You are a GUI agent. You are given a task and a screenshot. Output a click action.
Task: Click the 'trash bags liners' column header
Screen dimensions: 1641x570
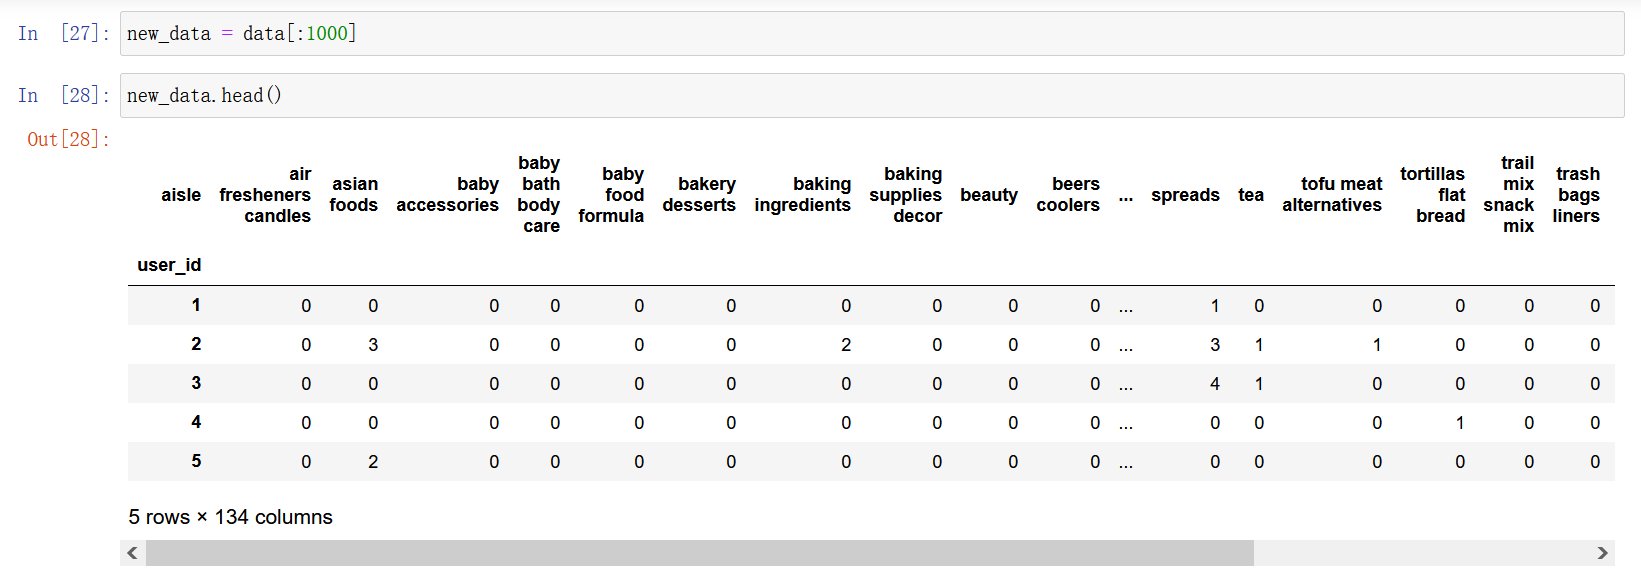[x=1576, y=195]
